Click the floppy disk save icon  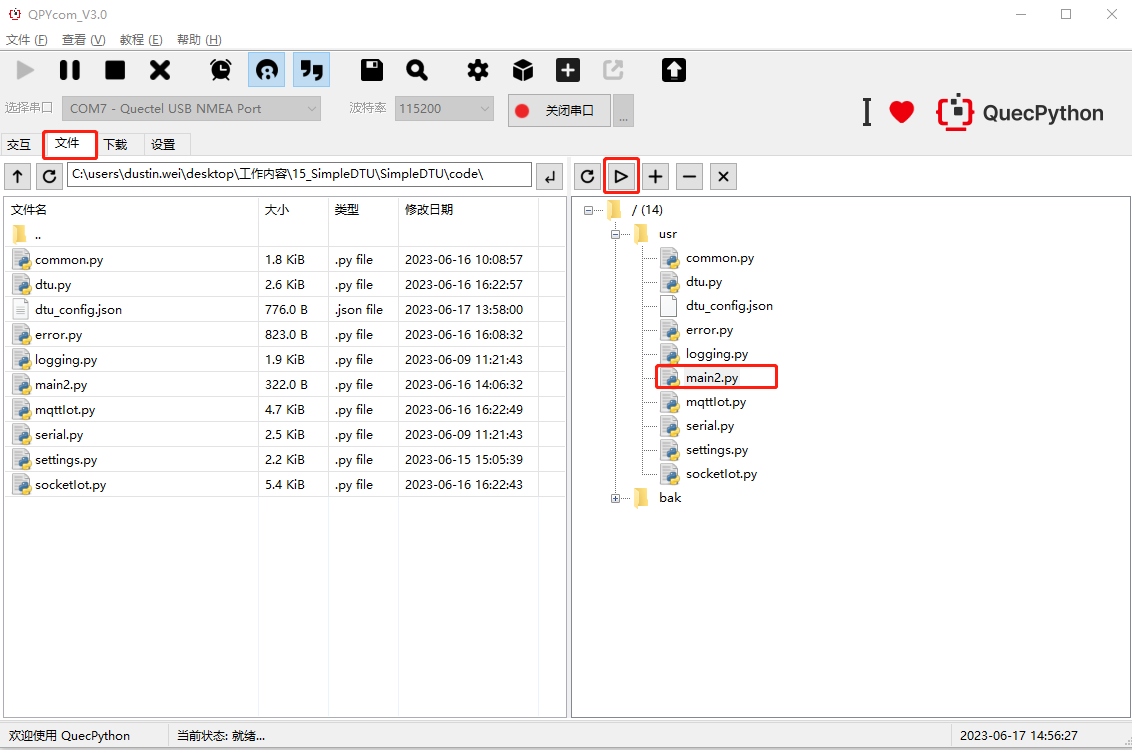point(372,70)
